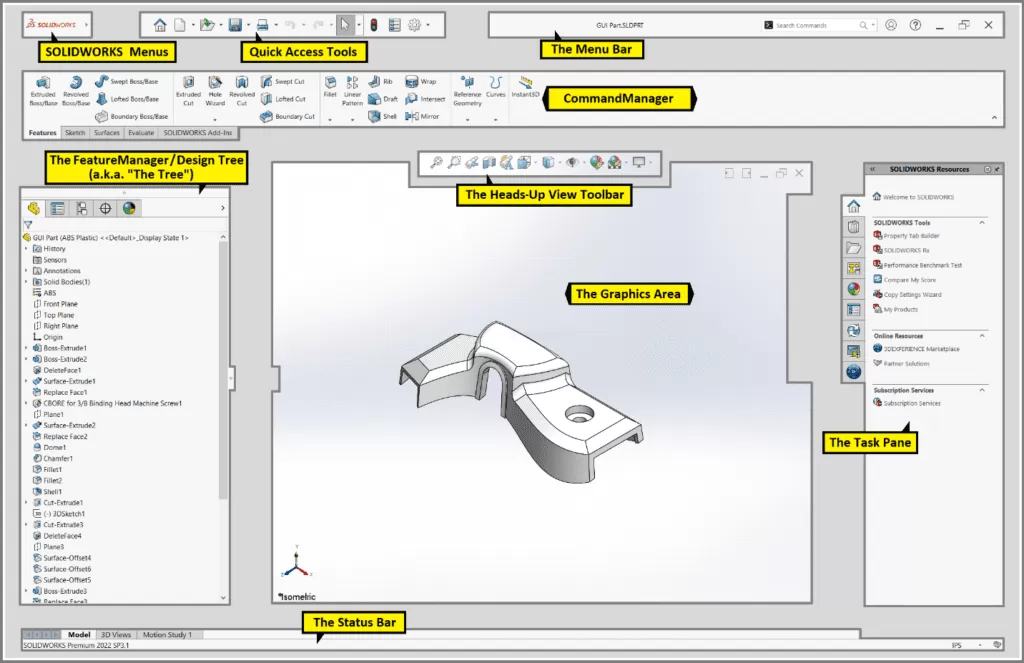
Task: Open the SOLIDWORKS Add-Ins tab
Action: pyautogui.click(x=198, y=133)
